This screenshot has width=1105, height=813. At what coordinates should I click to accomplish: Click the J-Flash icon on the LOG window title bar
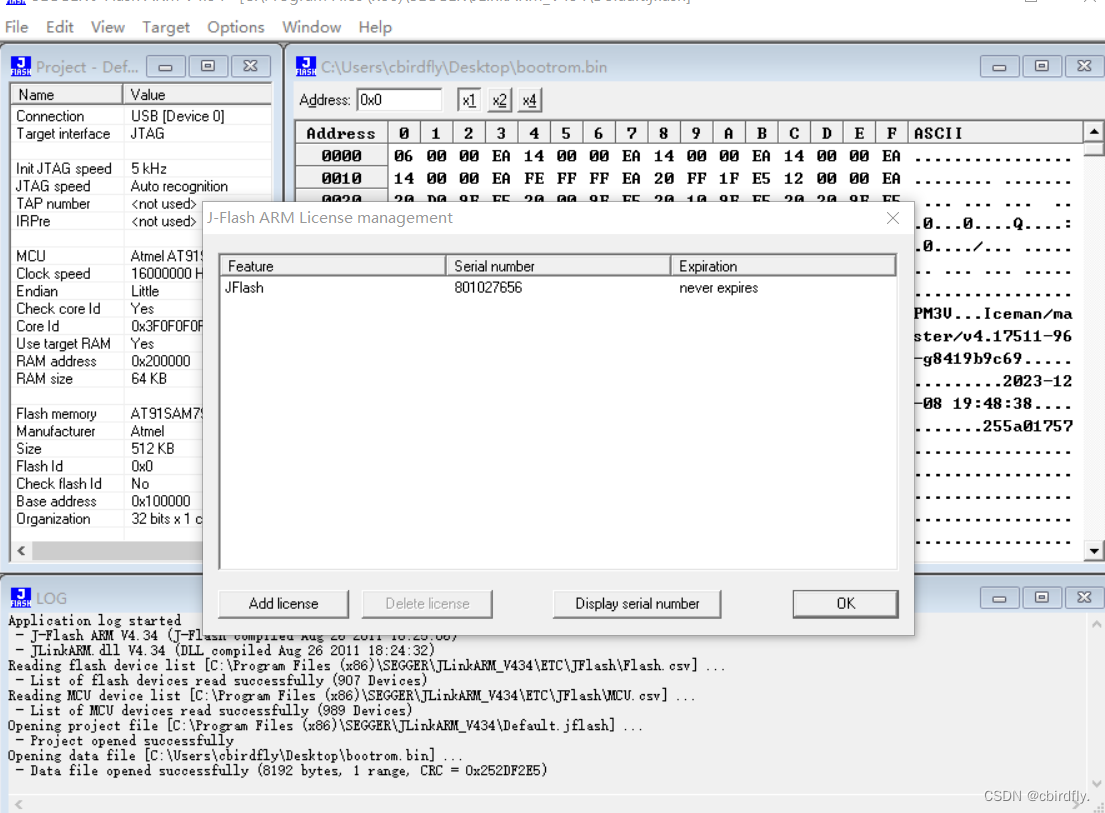(x=22, y=597)
